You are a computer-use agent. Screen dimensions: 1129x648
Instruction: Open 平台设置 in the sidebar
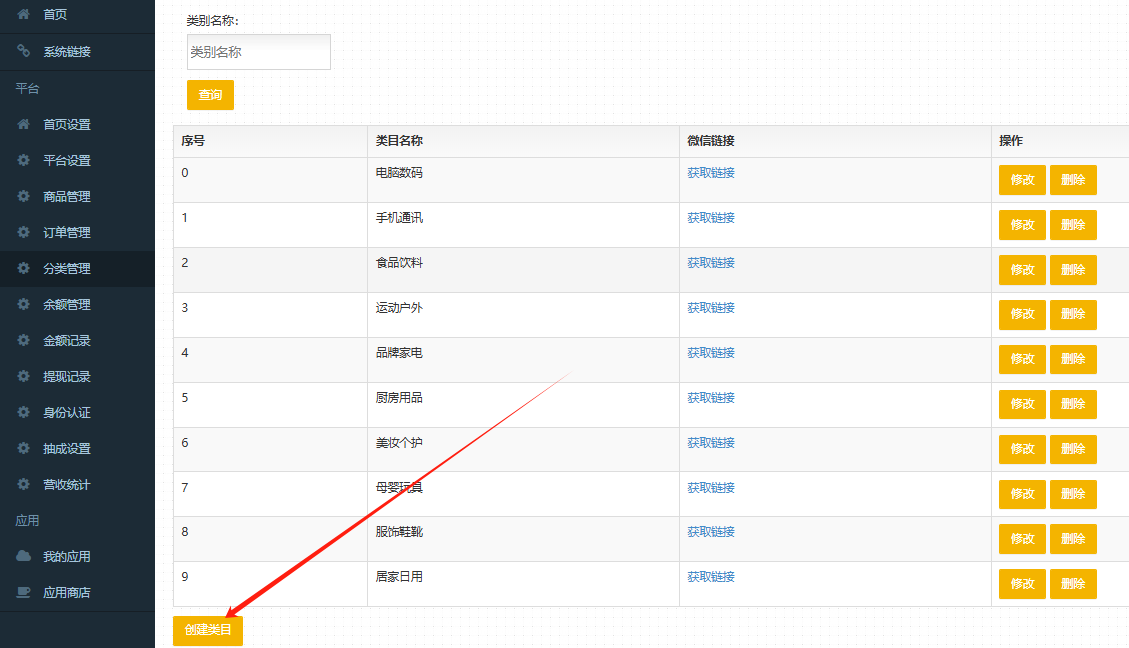(x=67, y=161)
